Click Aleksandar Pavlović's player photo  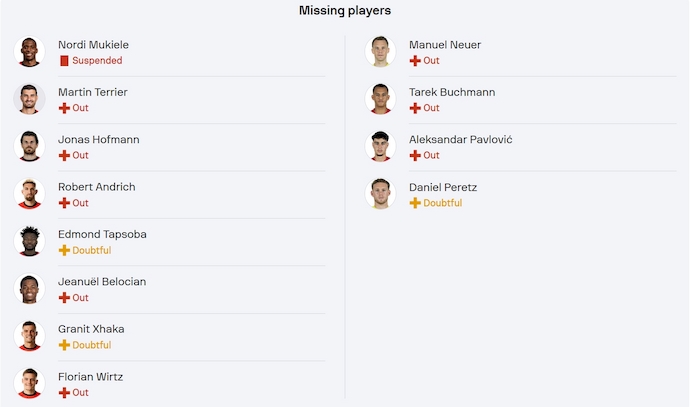(381, 147)
